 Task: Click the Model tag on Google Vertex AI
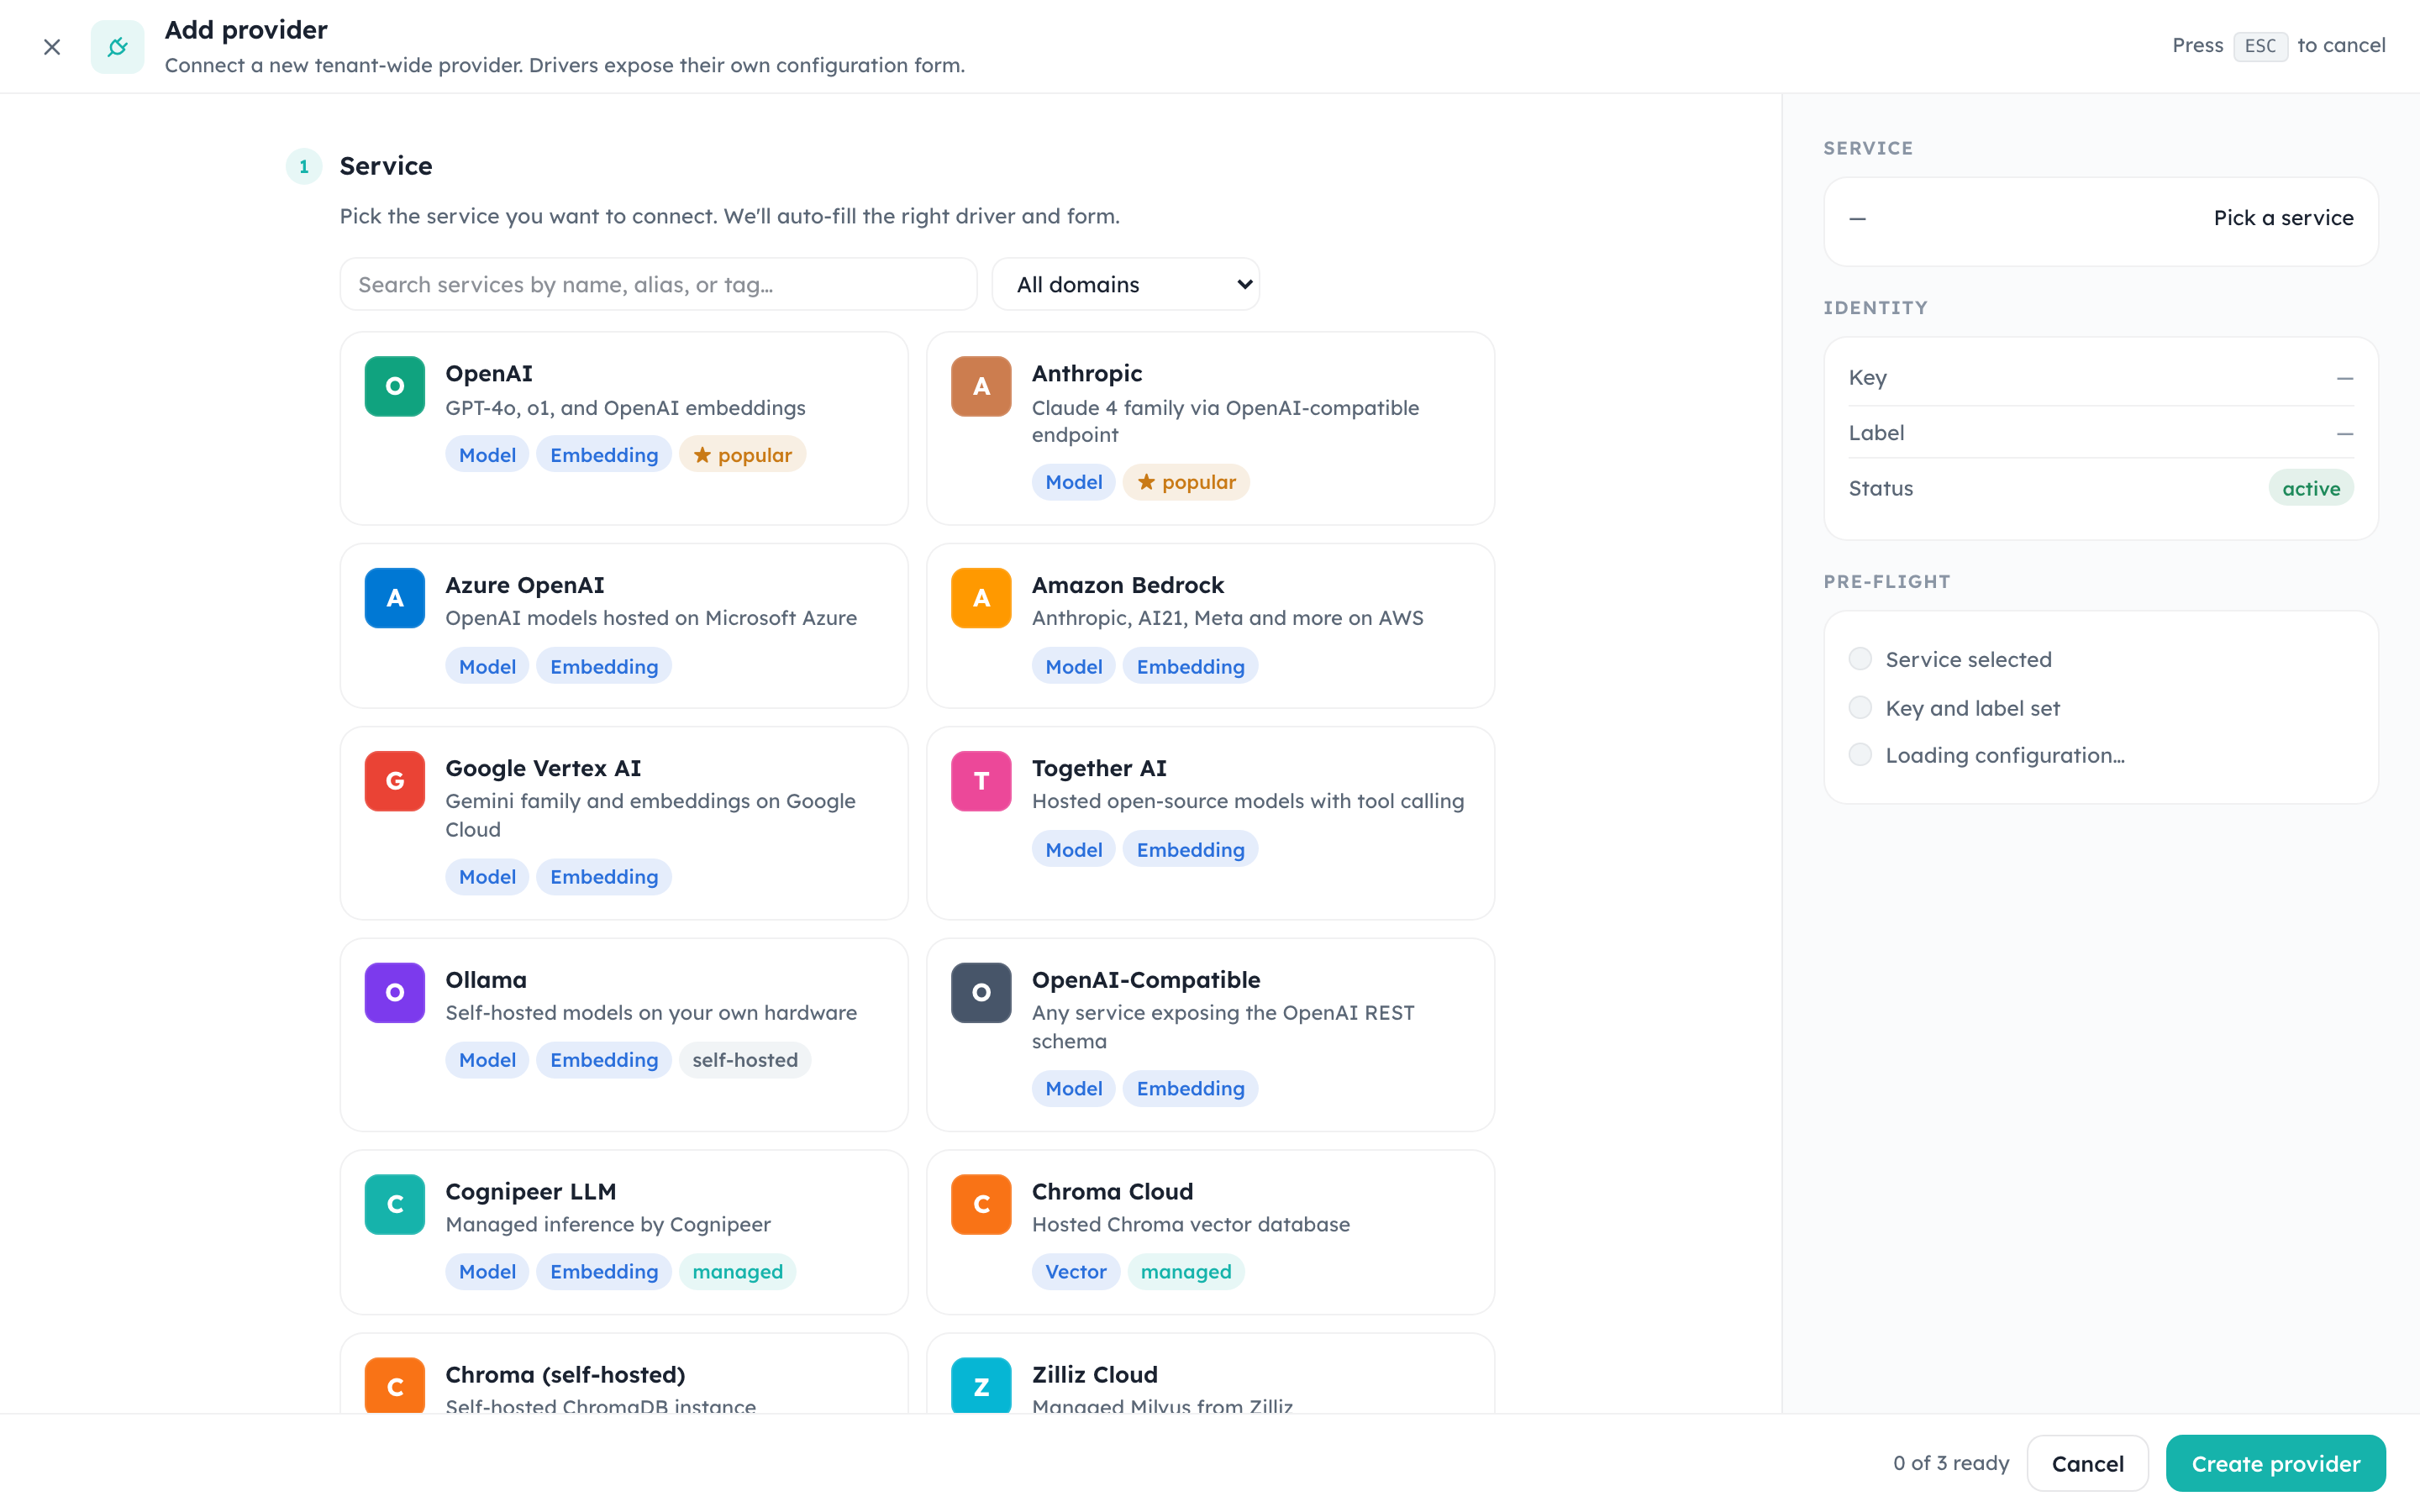(487, 877)
